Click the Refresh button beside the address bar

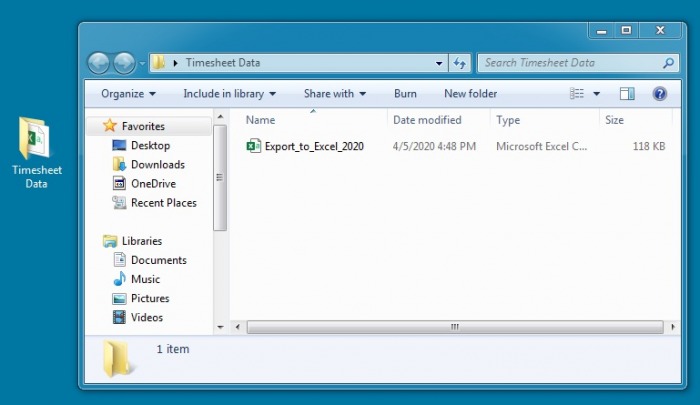tap(459, 63)
